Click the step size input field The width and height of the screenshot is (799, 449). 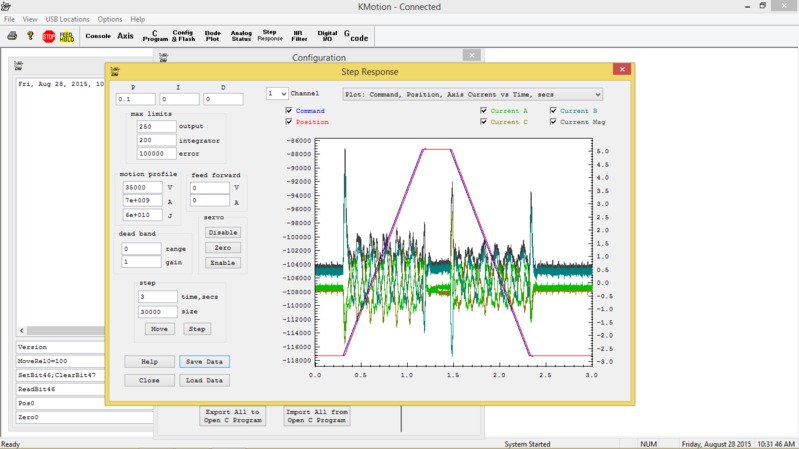click(157, 312)
